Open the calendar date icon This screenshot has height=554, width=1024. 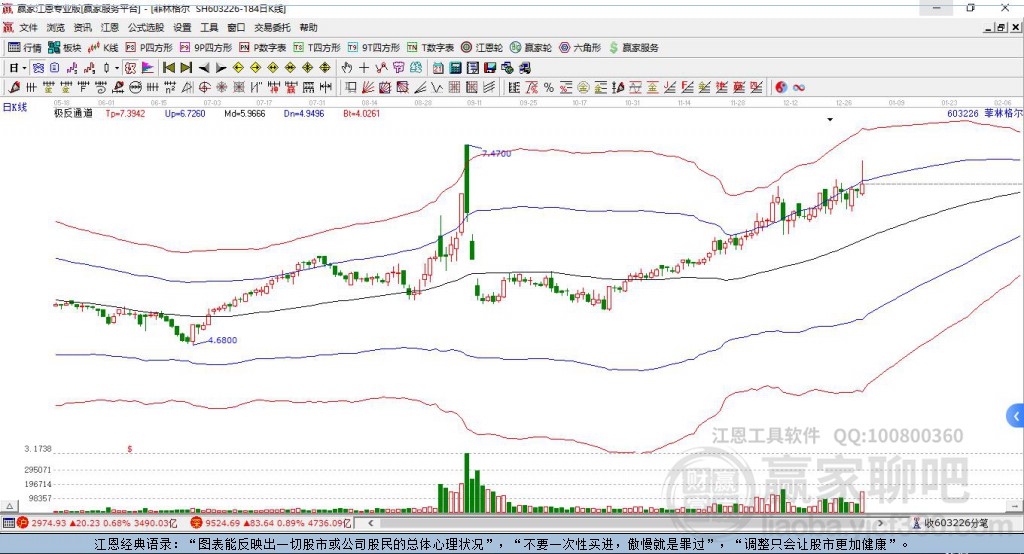point(438,68)
